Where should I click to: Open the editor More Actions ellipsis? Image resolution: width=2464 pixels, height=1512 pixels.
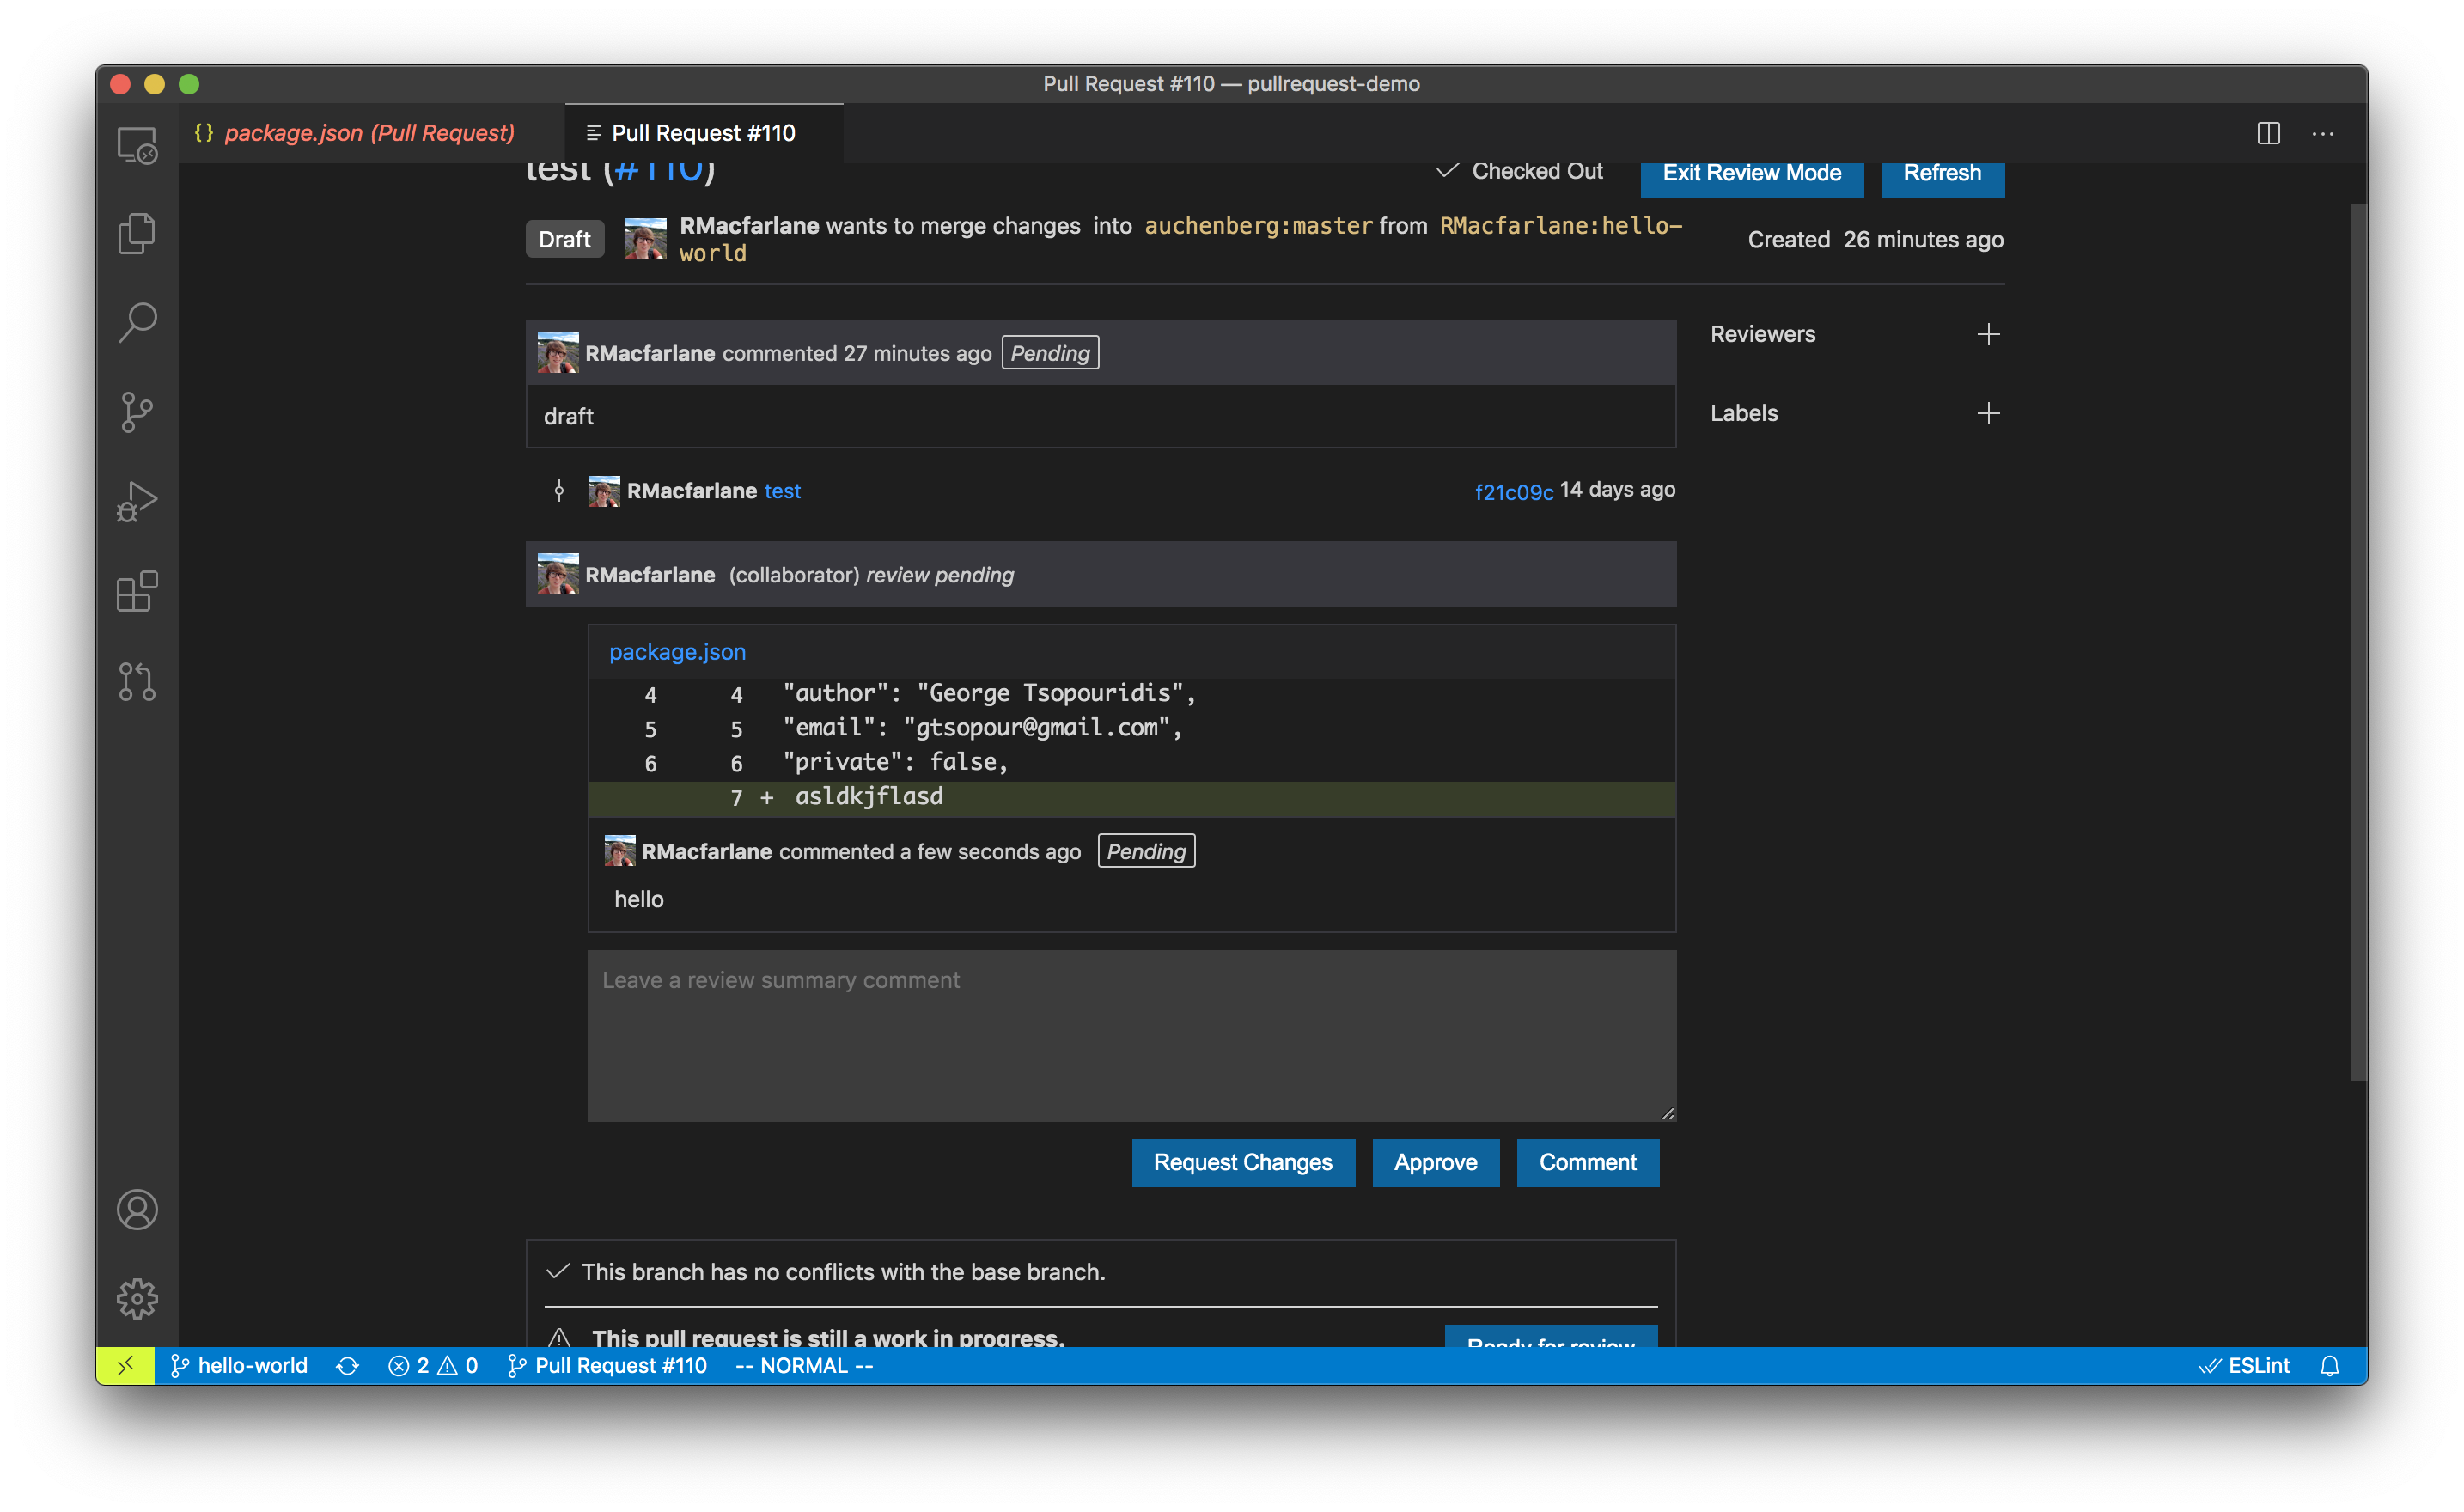(x=2322, y=133)
